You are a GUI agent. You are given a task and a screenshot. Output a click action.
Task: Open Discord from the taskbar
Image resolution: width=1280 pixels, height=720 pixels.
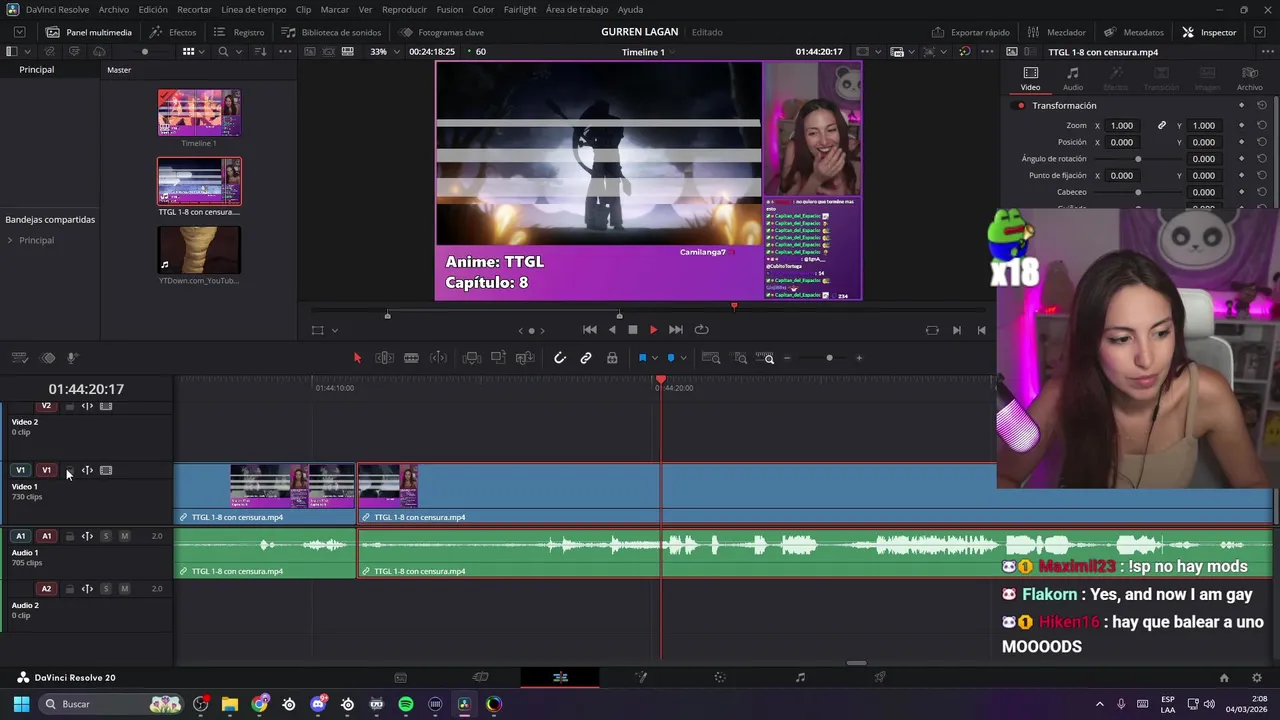pyautogui.click(x=319, y=704)
